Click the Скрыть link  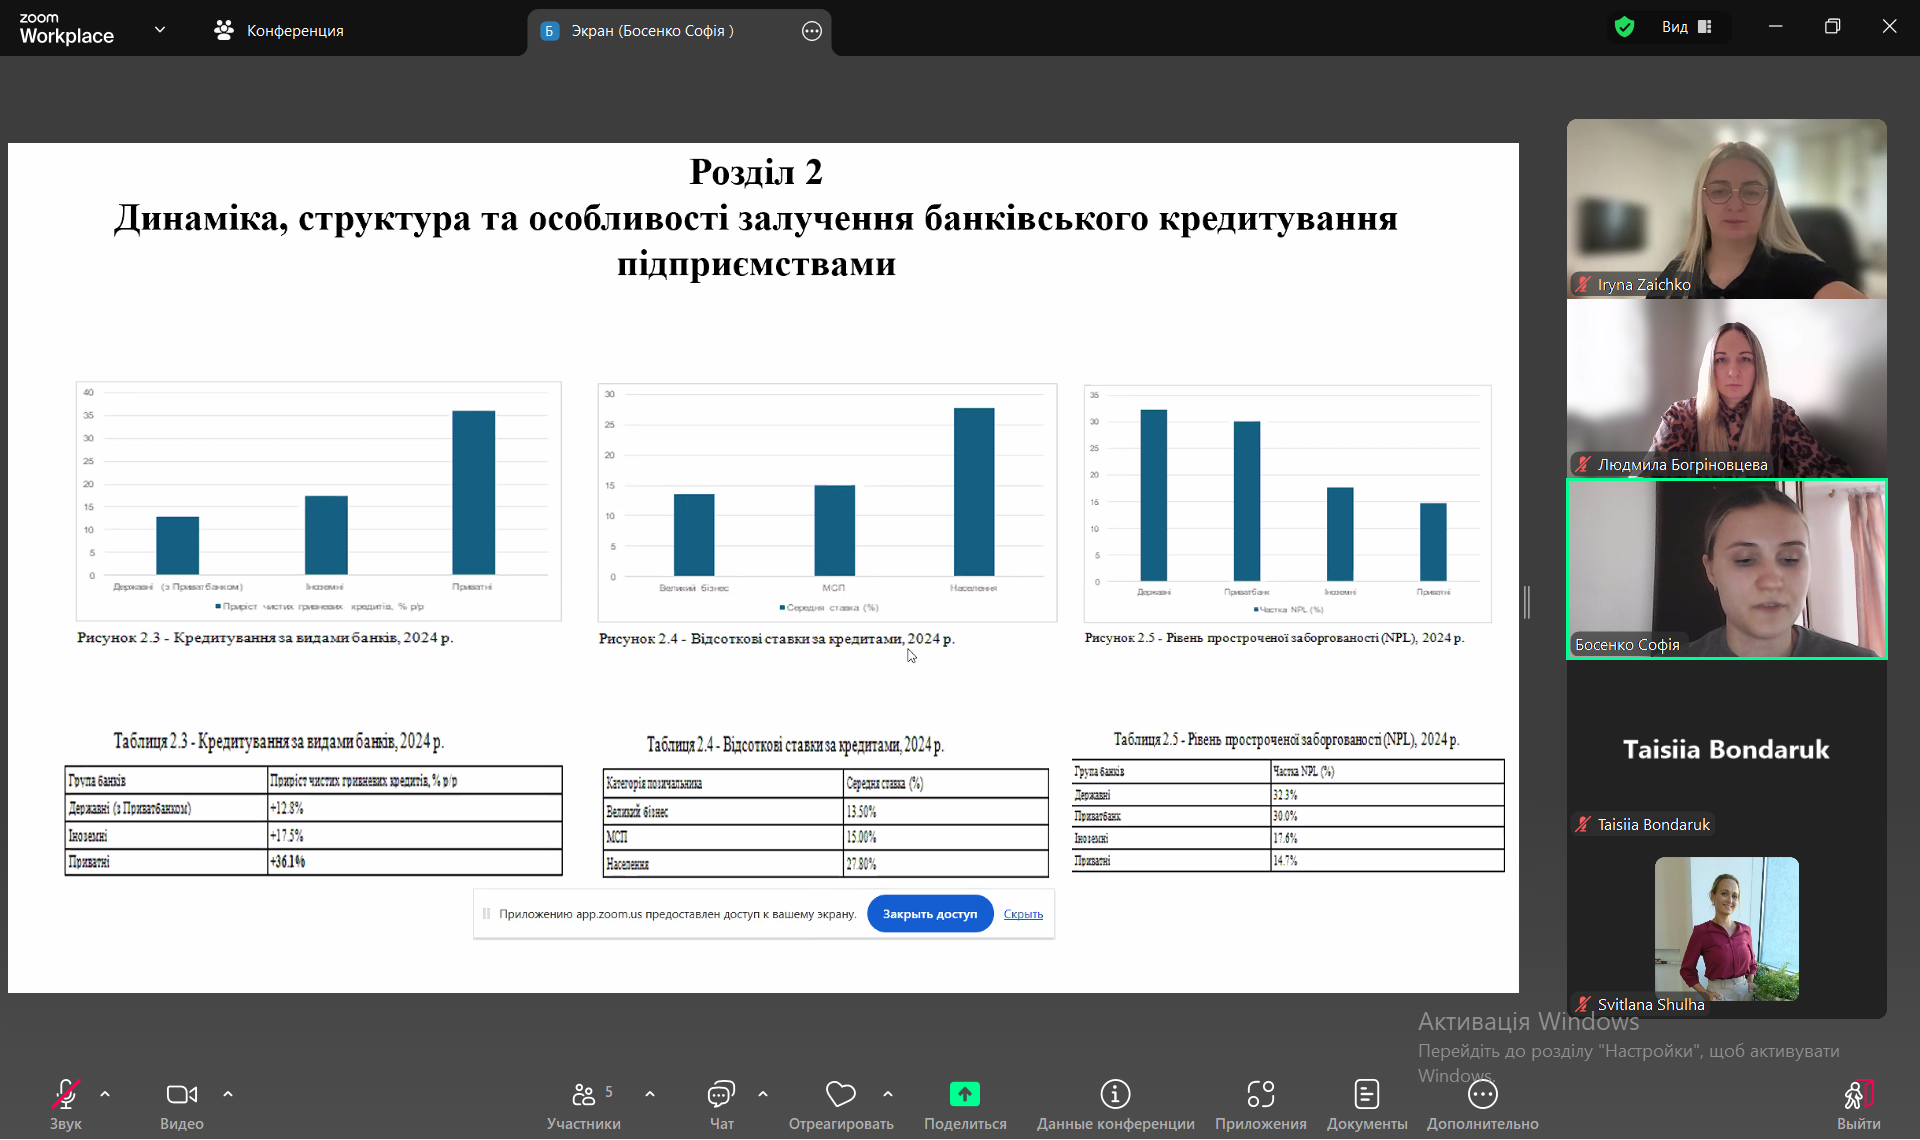1023,914
